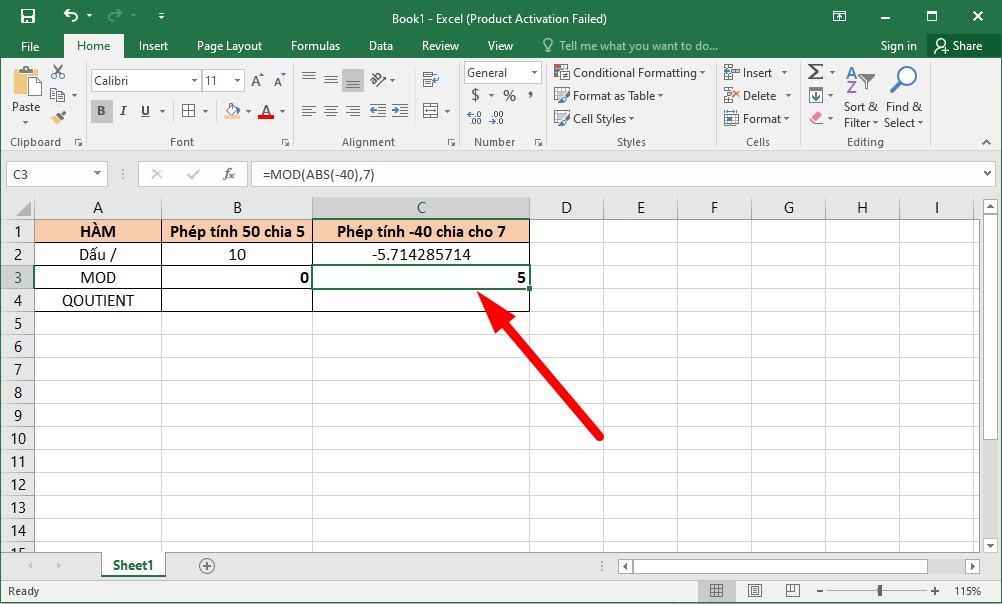Toggle italic formatting
The height and width of the screenshot is (604, 1002).
[122, 111]
